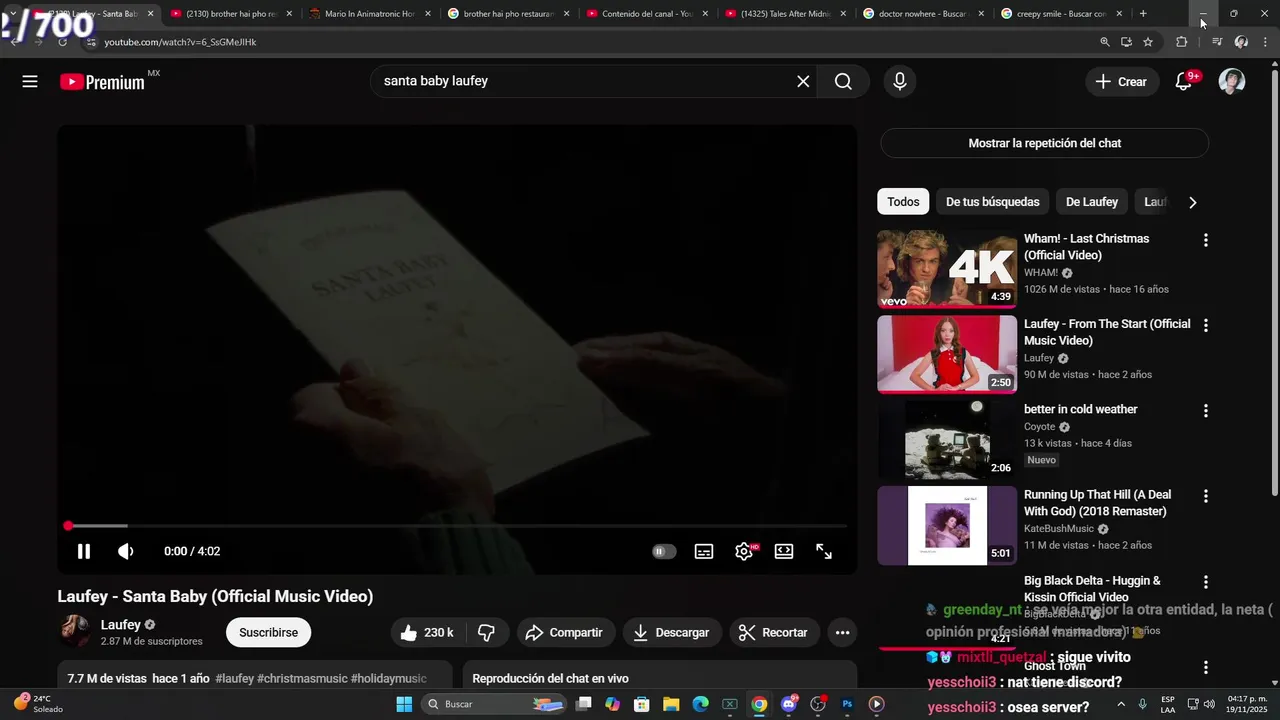This screenshot has height=720, width=1280.
Task: Open the account avatar menu
Action: point(1232,82)
